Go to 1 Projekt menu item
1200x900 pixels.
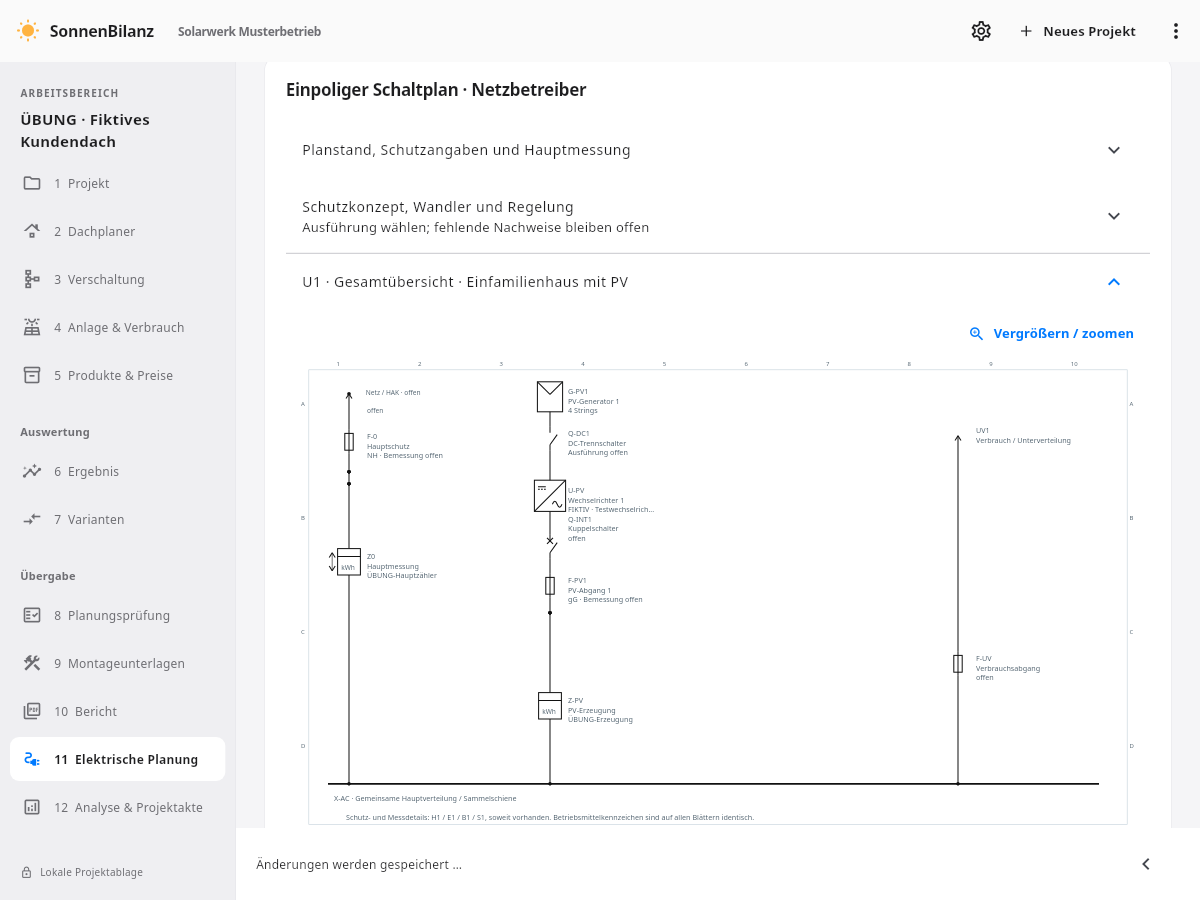118,183
